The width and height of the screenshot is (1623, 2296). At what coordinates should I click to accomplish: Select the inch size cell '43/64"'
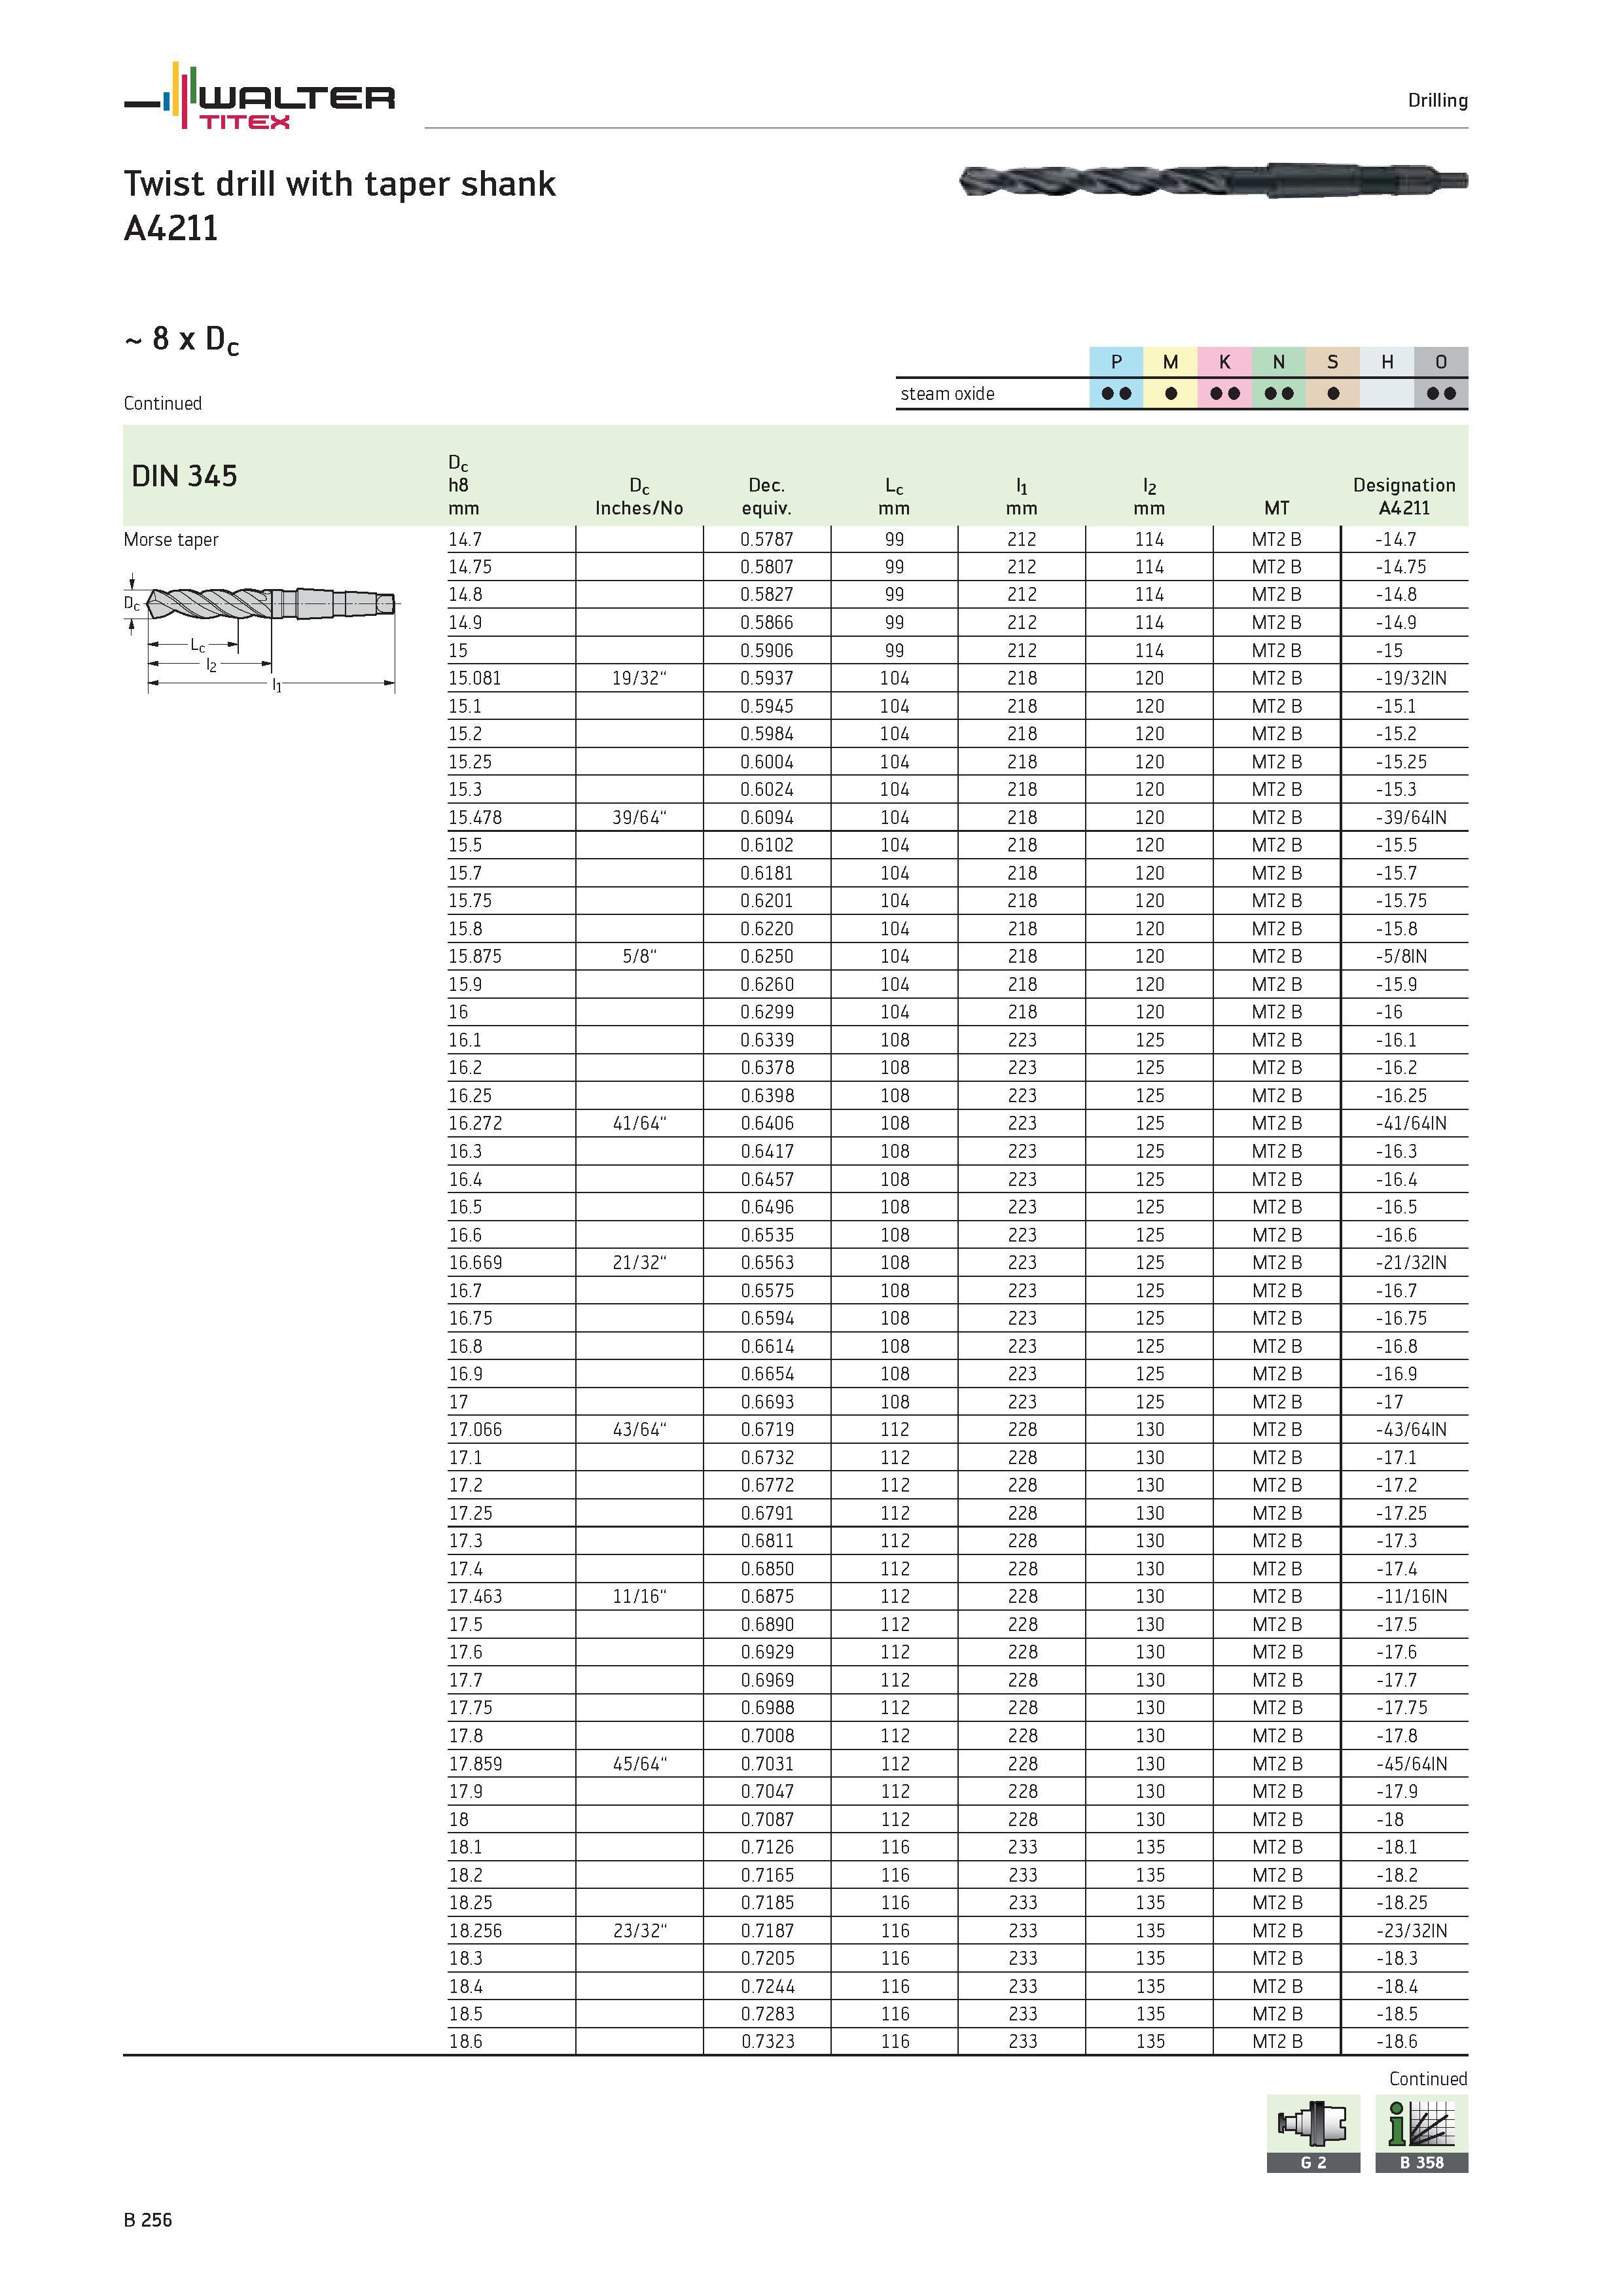tap(639, 1429)
